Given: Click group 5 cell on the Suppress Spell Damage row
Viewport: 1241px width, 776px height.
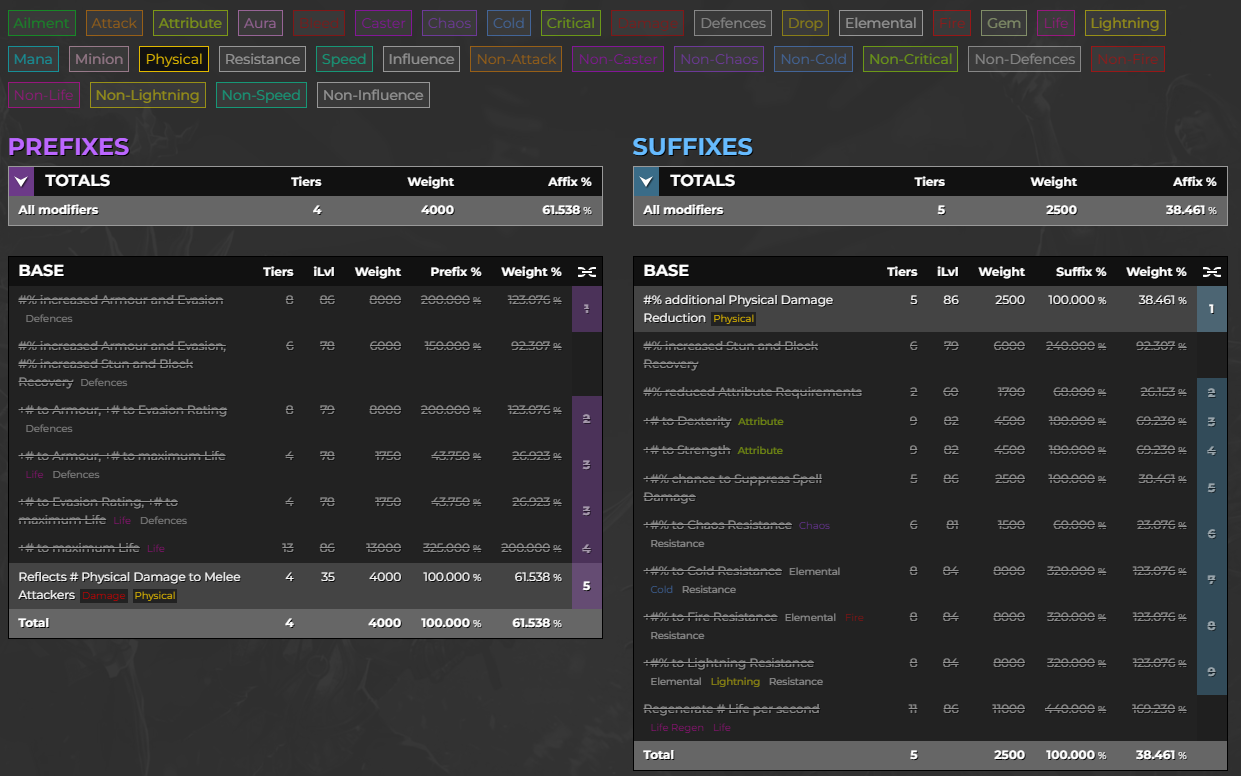Looking at the screenshot, I should (1212, 488).
